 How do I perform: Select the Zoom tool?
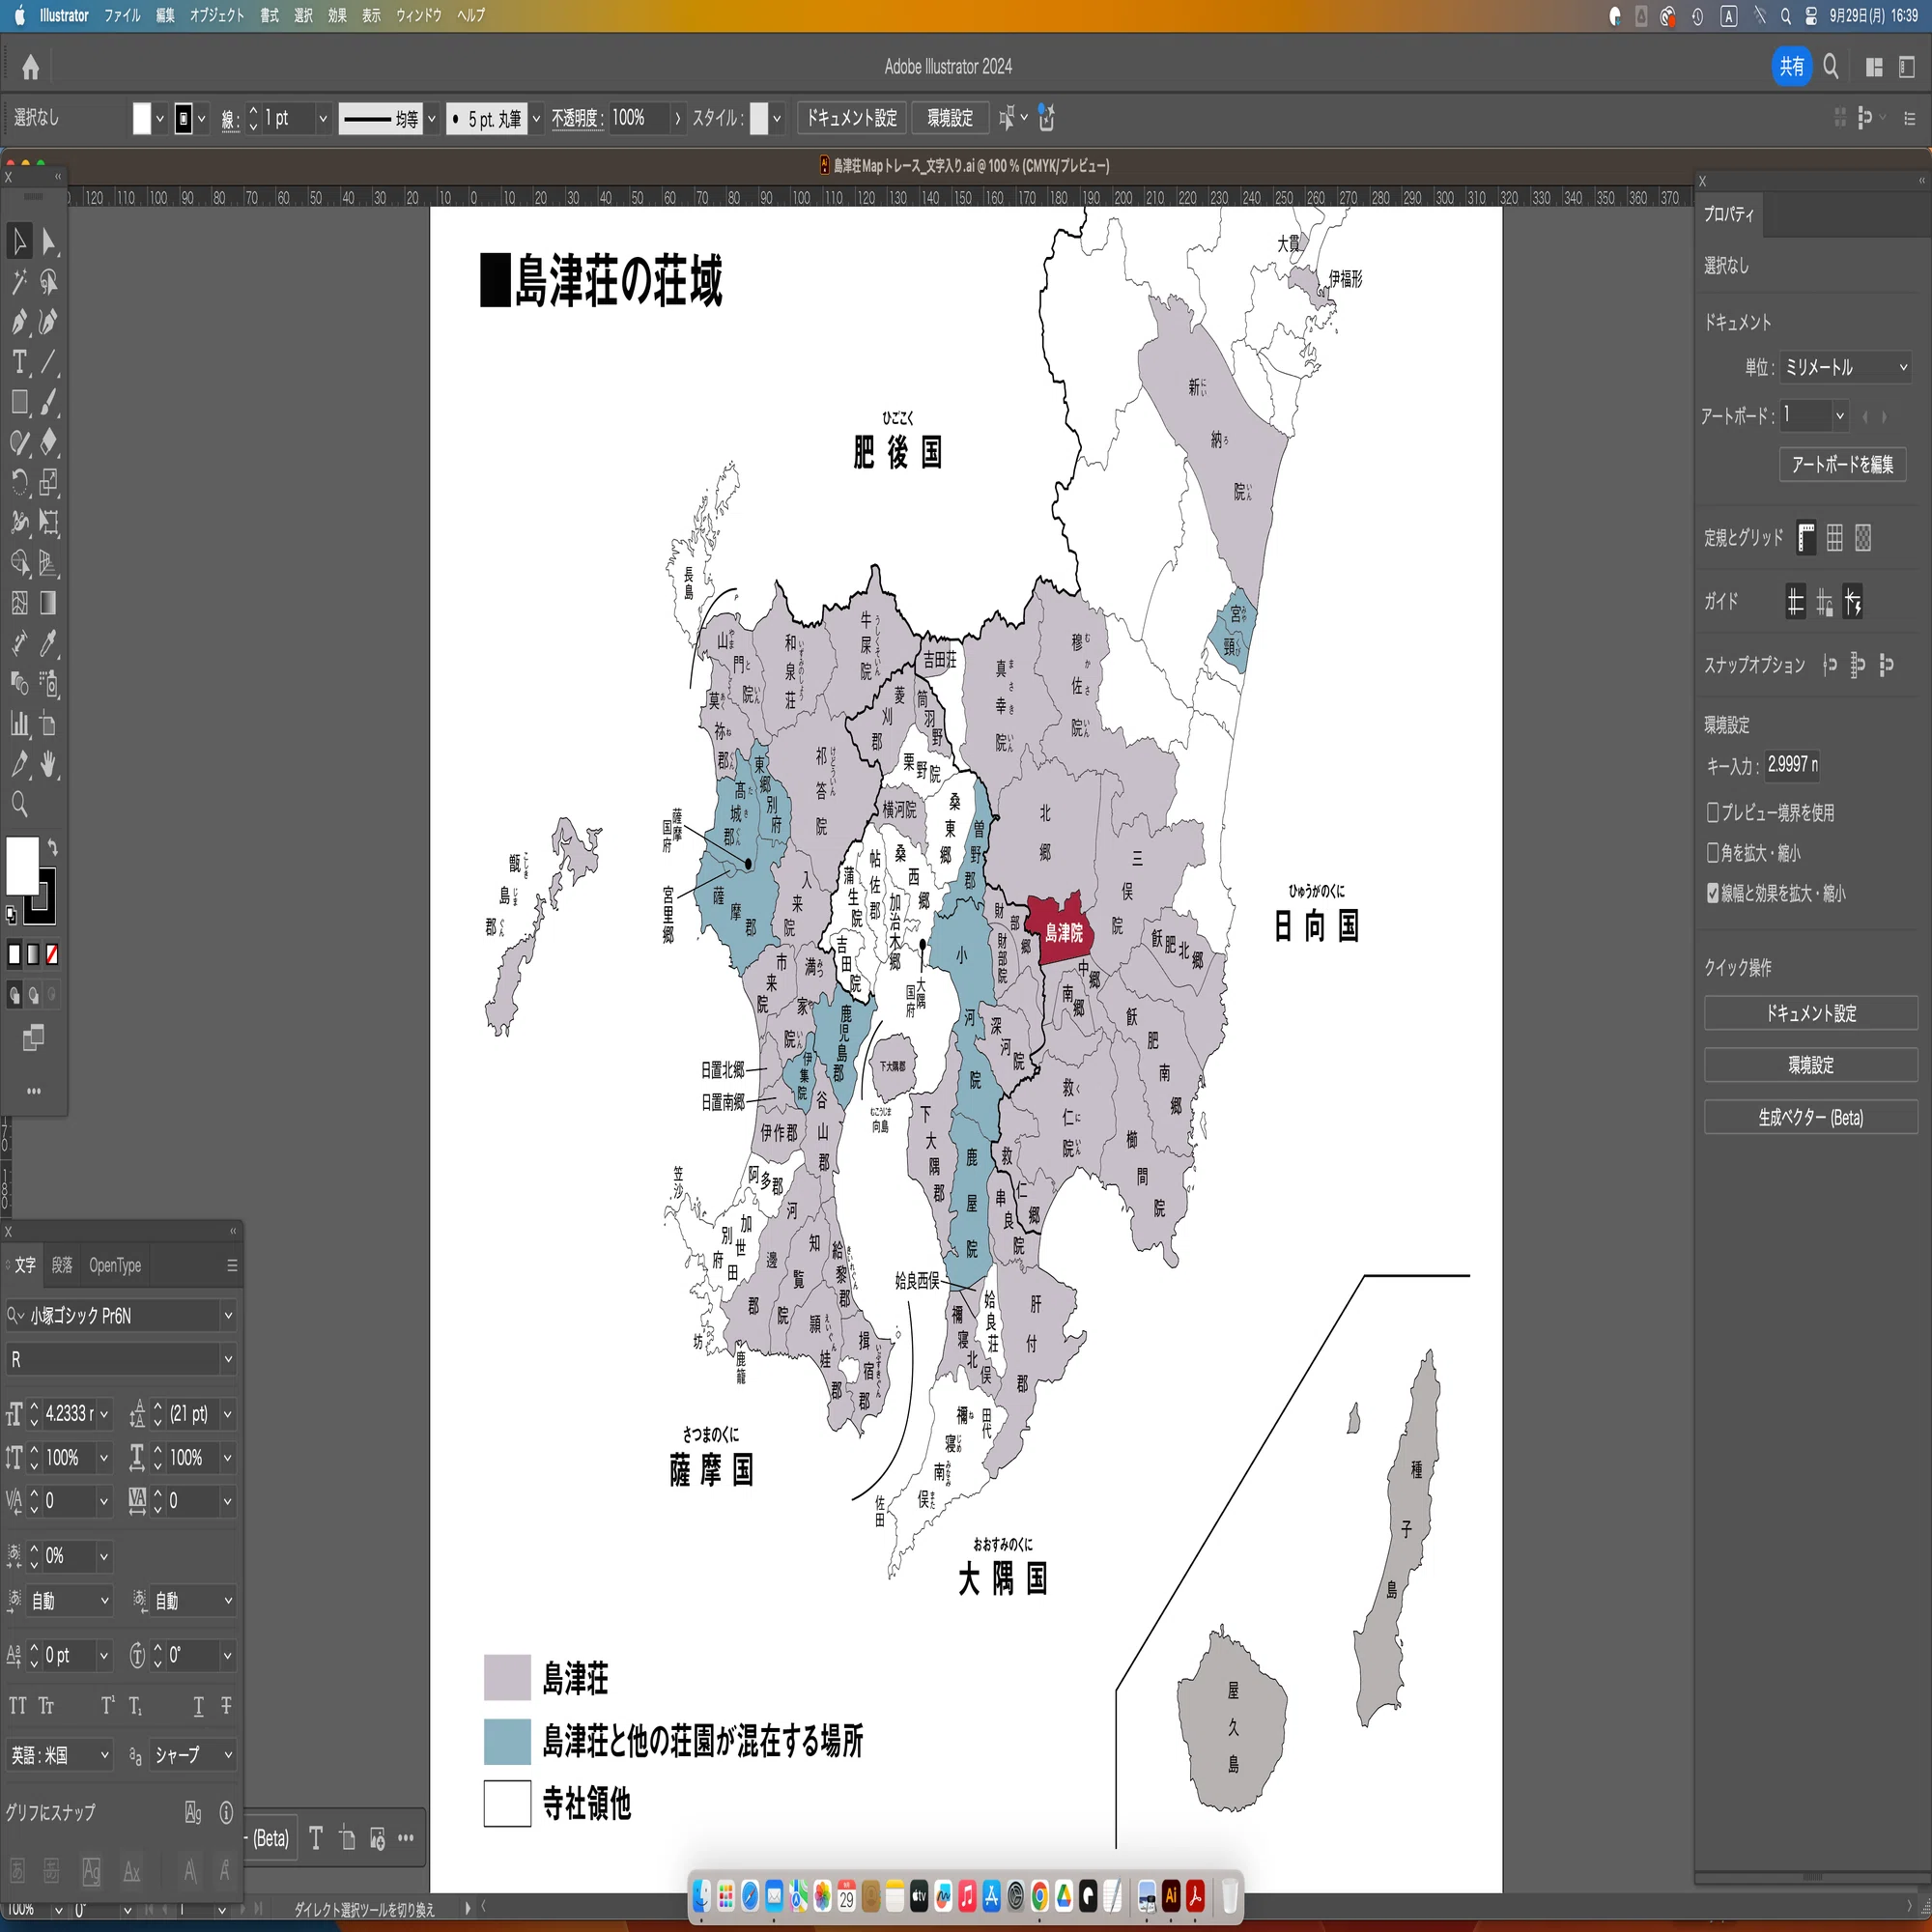click(x=19, y=805)
